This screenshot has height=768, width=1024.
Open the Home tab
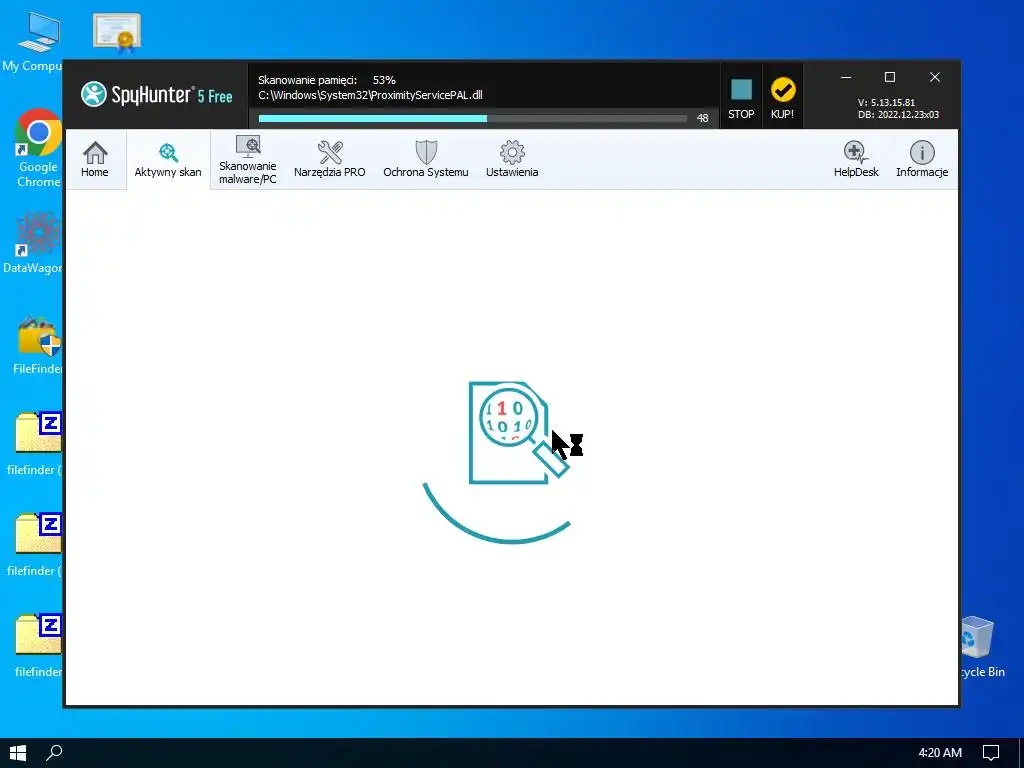(x=95, y=159)
